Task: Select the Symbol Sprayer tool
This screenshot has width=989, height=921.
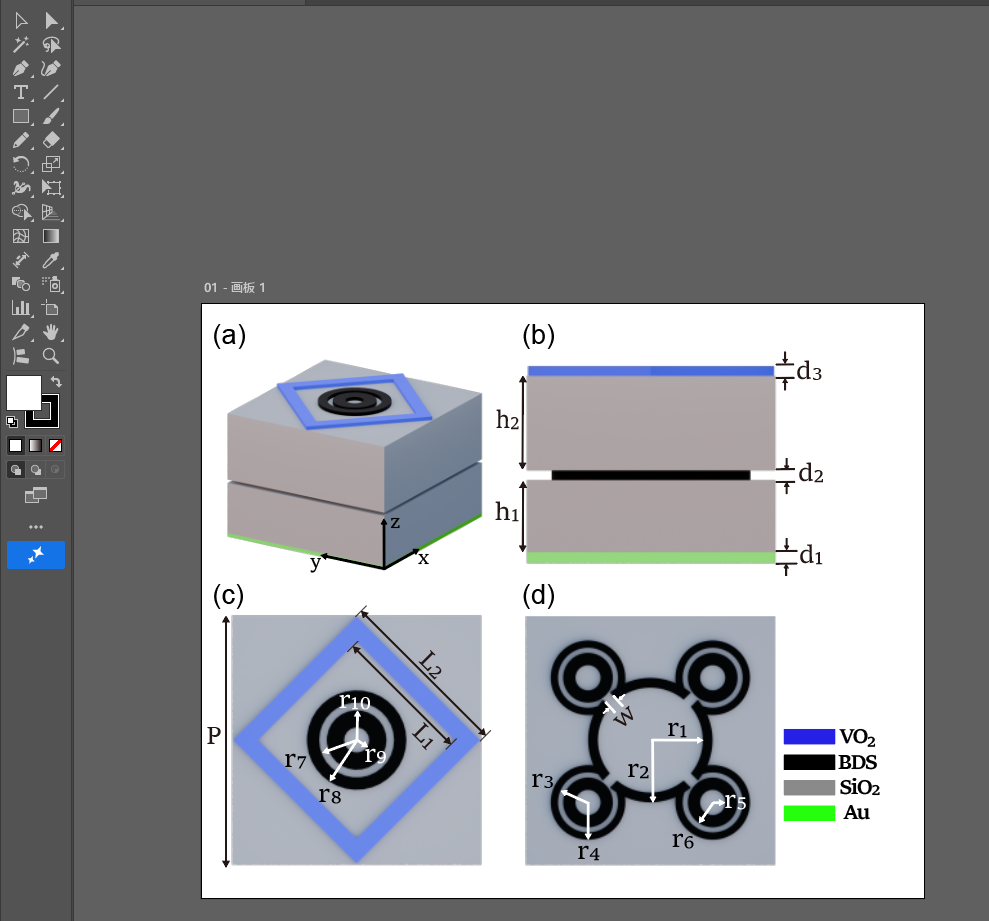Action: (51, 285)
